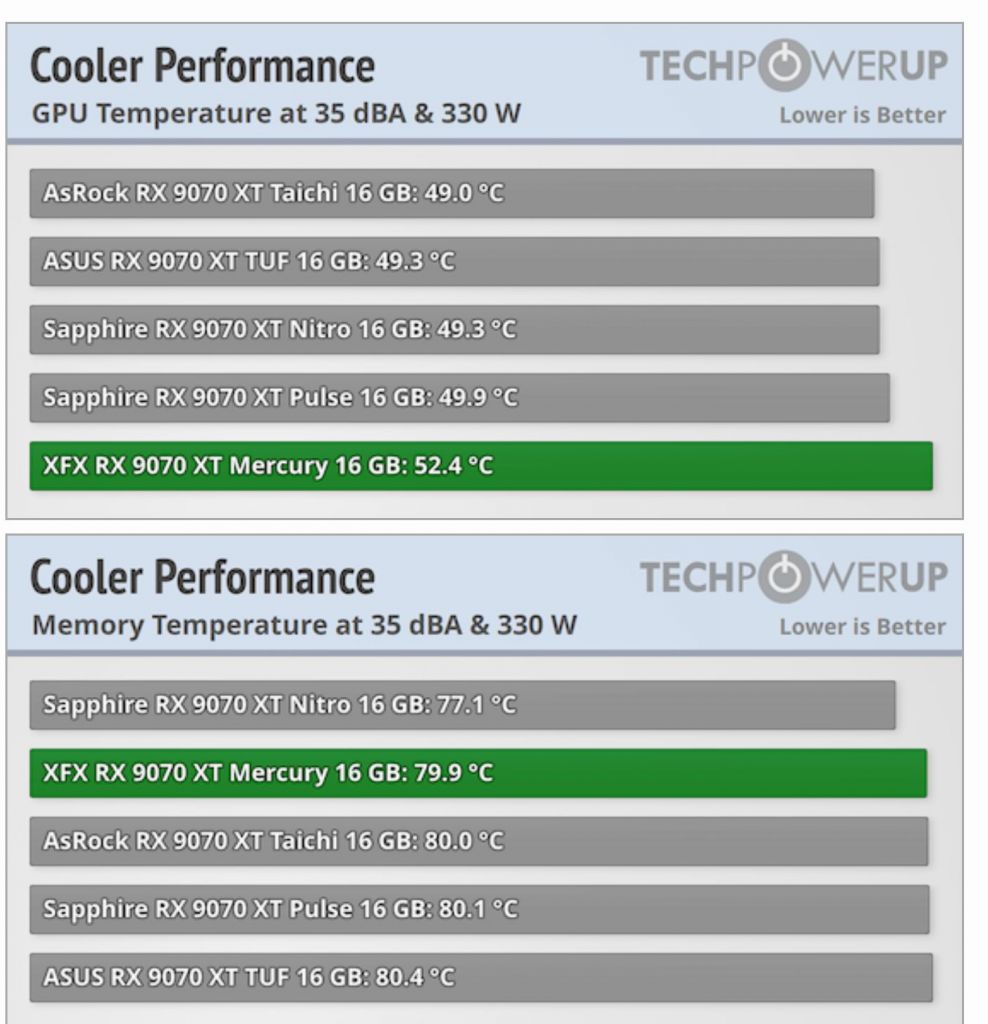Screen dimensions: 988x1024
Task: Click the Sapphire Nitro 49.3 °C bar
Action: [454, 329]
